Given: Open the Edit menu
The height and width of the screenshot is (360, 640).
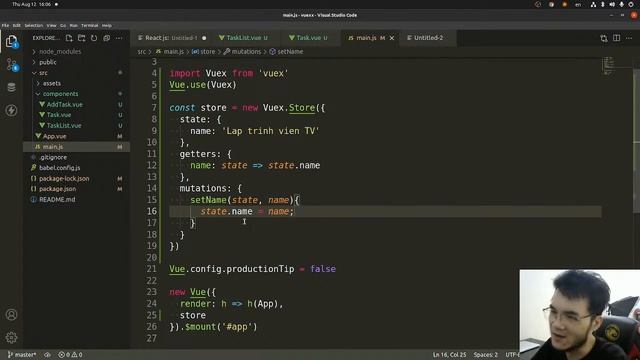Looking at the screenshot, I should pos(16,25).
